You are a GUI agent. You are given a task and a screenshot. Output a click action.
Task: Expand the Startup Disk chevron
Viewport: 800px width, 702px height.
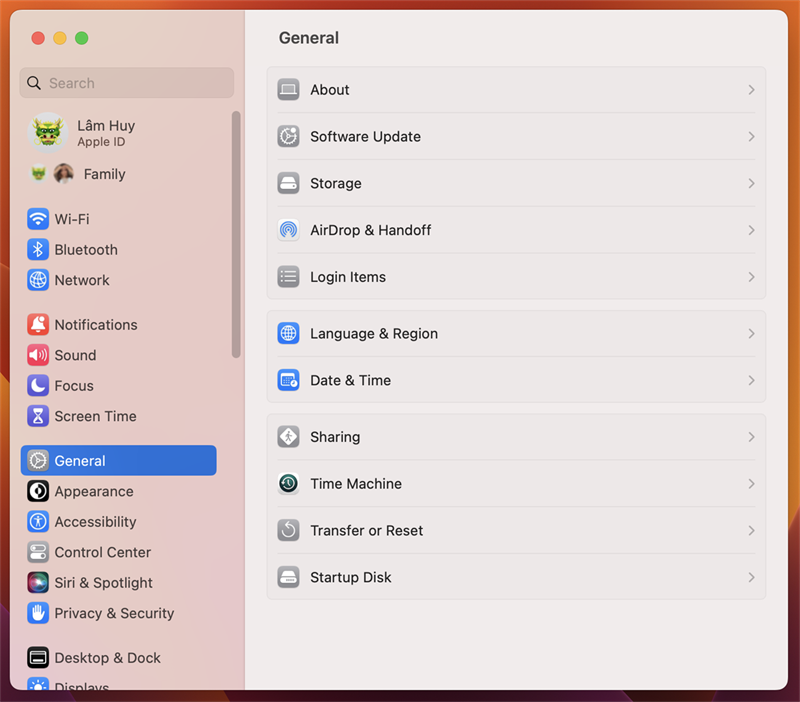point(752,577)
